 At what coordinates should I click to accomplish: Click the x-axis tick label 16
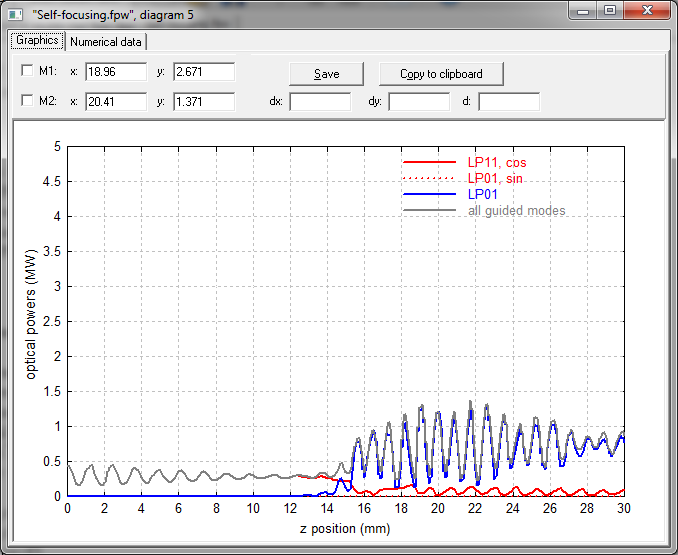click(x=364, y=508)
